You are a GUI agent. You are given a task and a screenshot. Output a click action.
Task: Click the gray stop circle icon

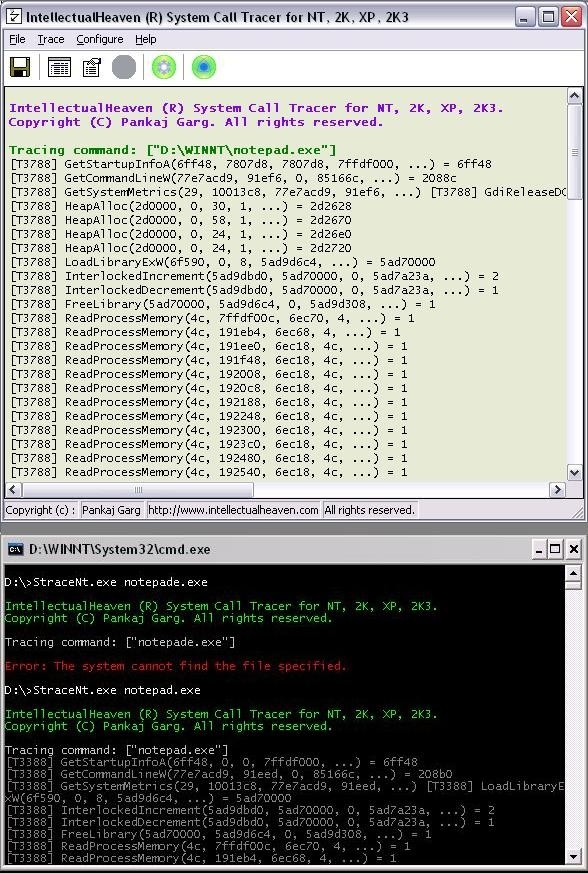[x=124, y=67]
